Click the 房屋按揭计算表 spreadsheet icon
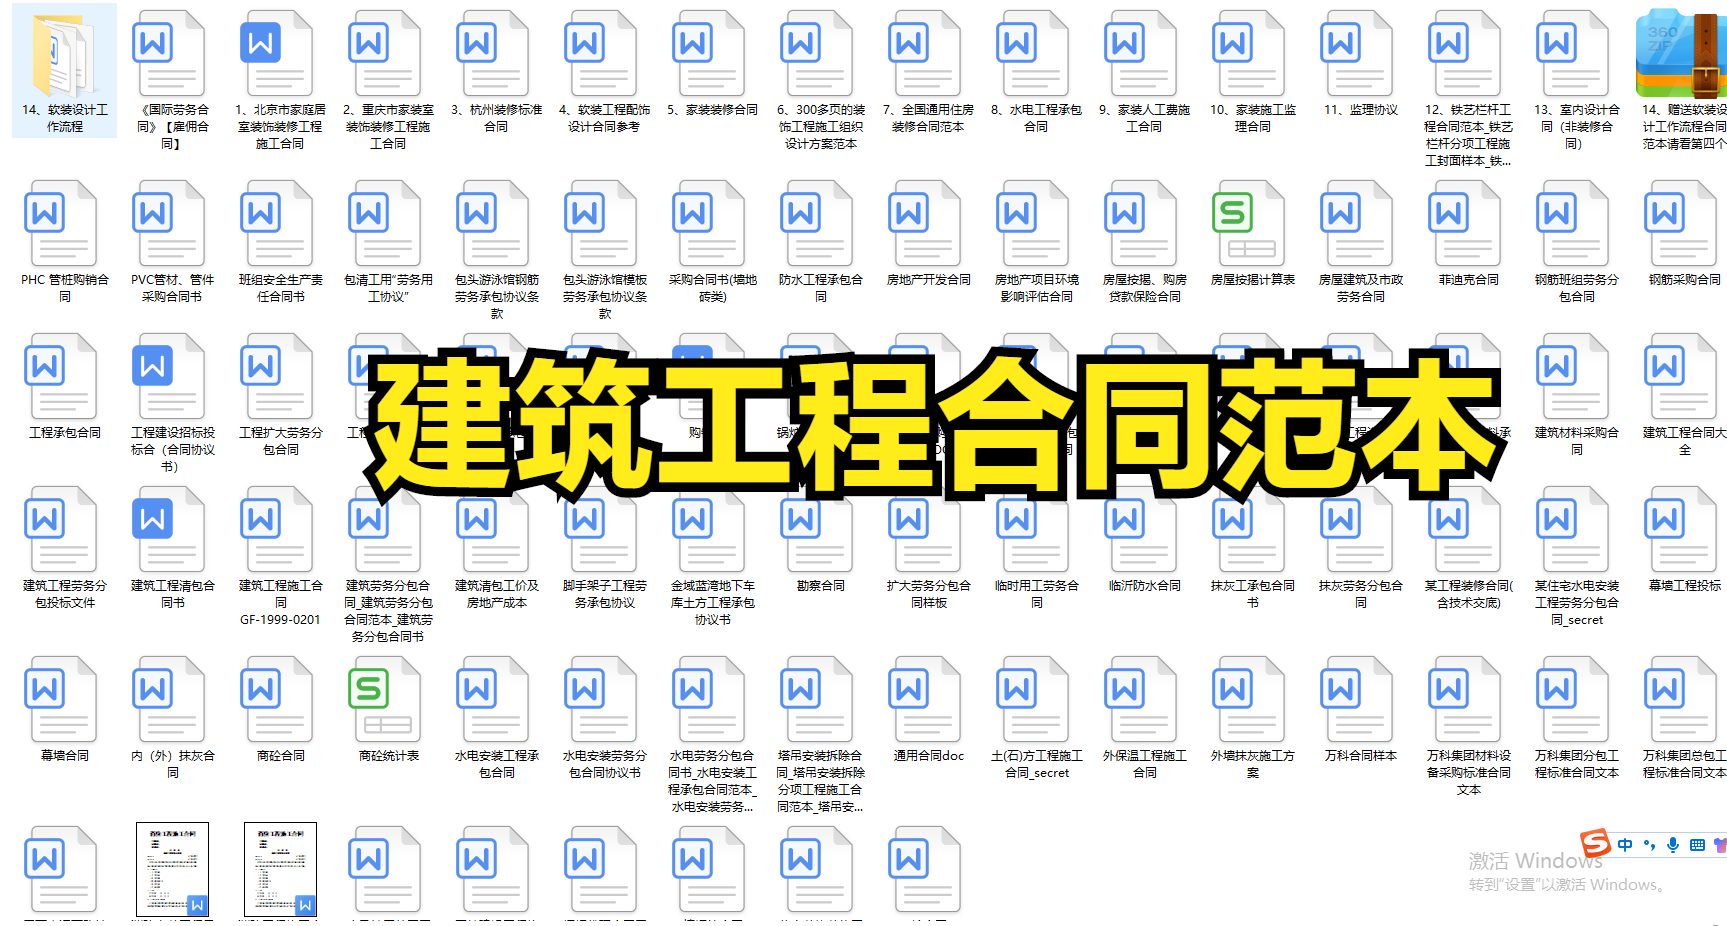This screenshot has height=926, width=1727. click(1248, 224)
